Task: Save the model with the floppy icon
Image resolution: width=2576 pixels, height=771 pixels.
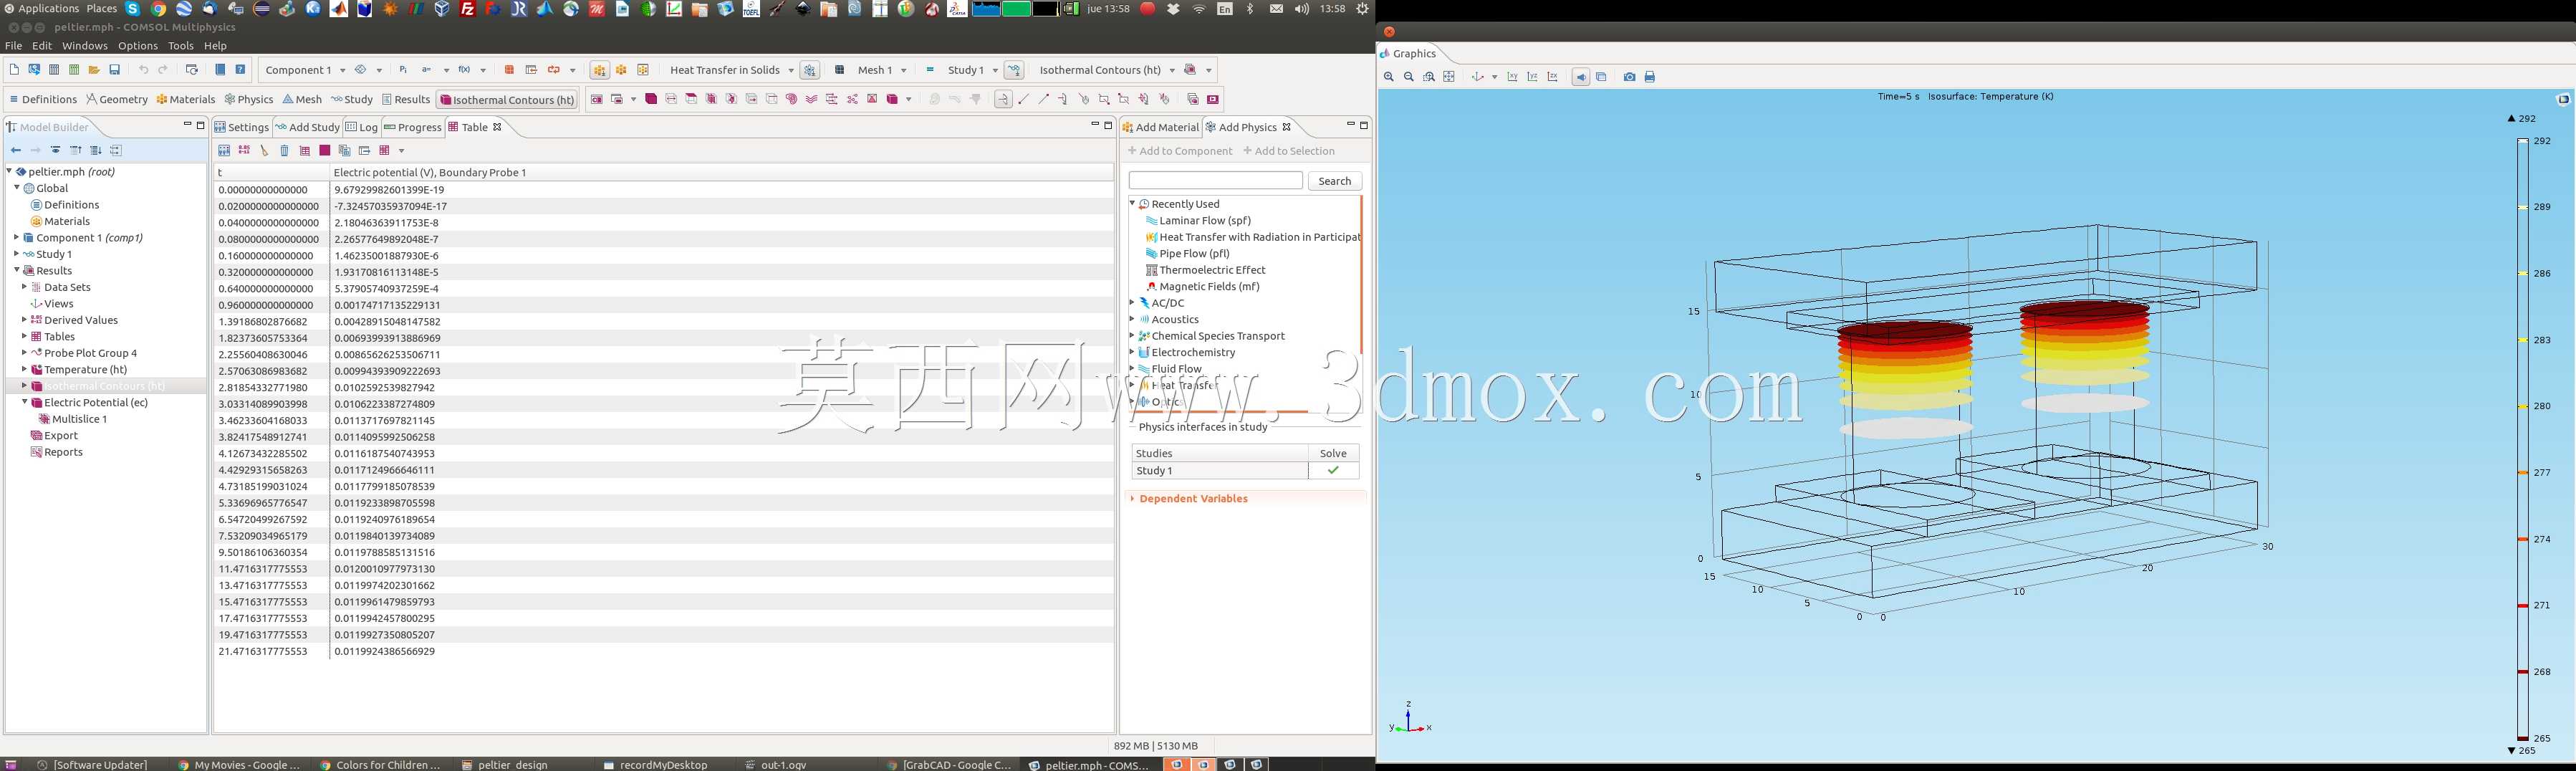Action: click(x=115, y=70)
